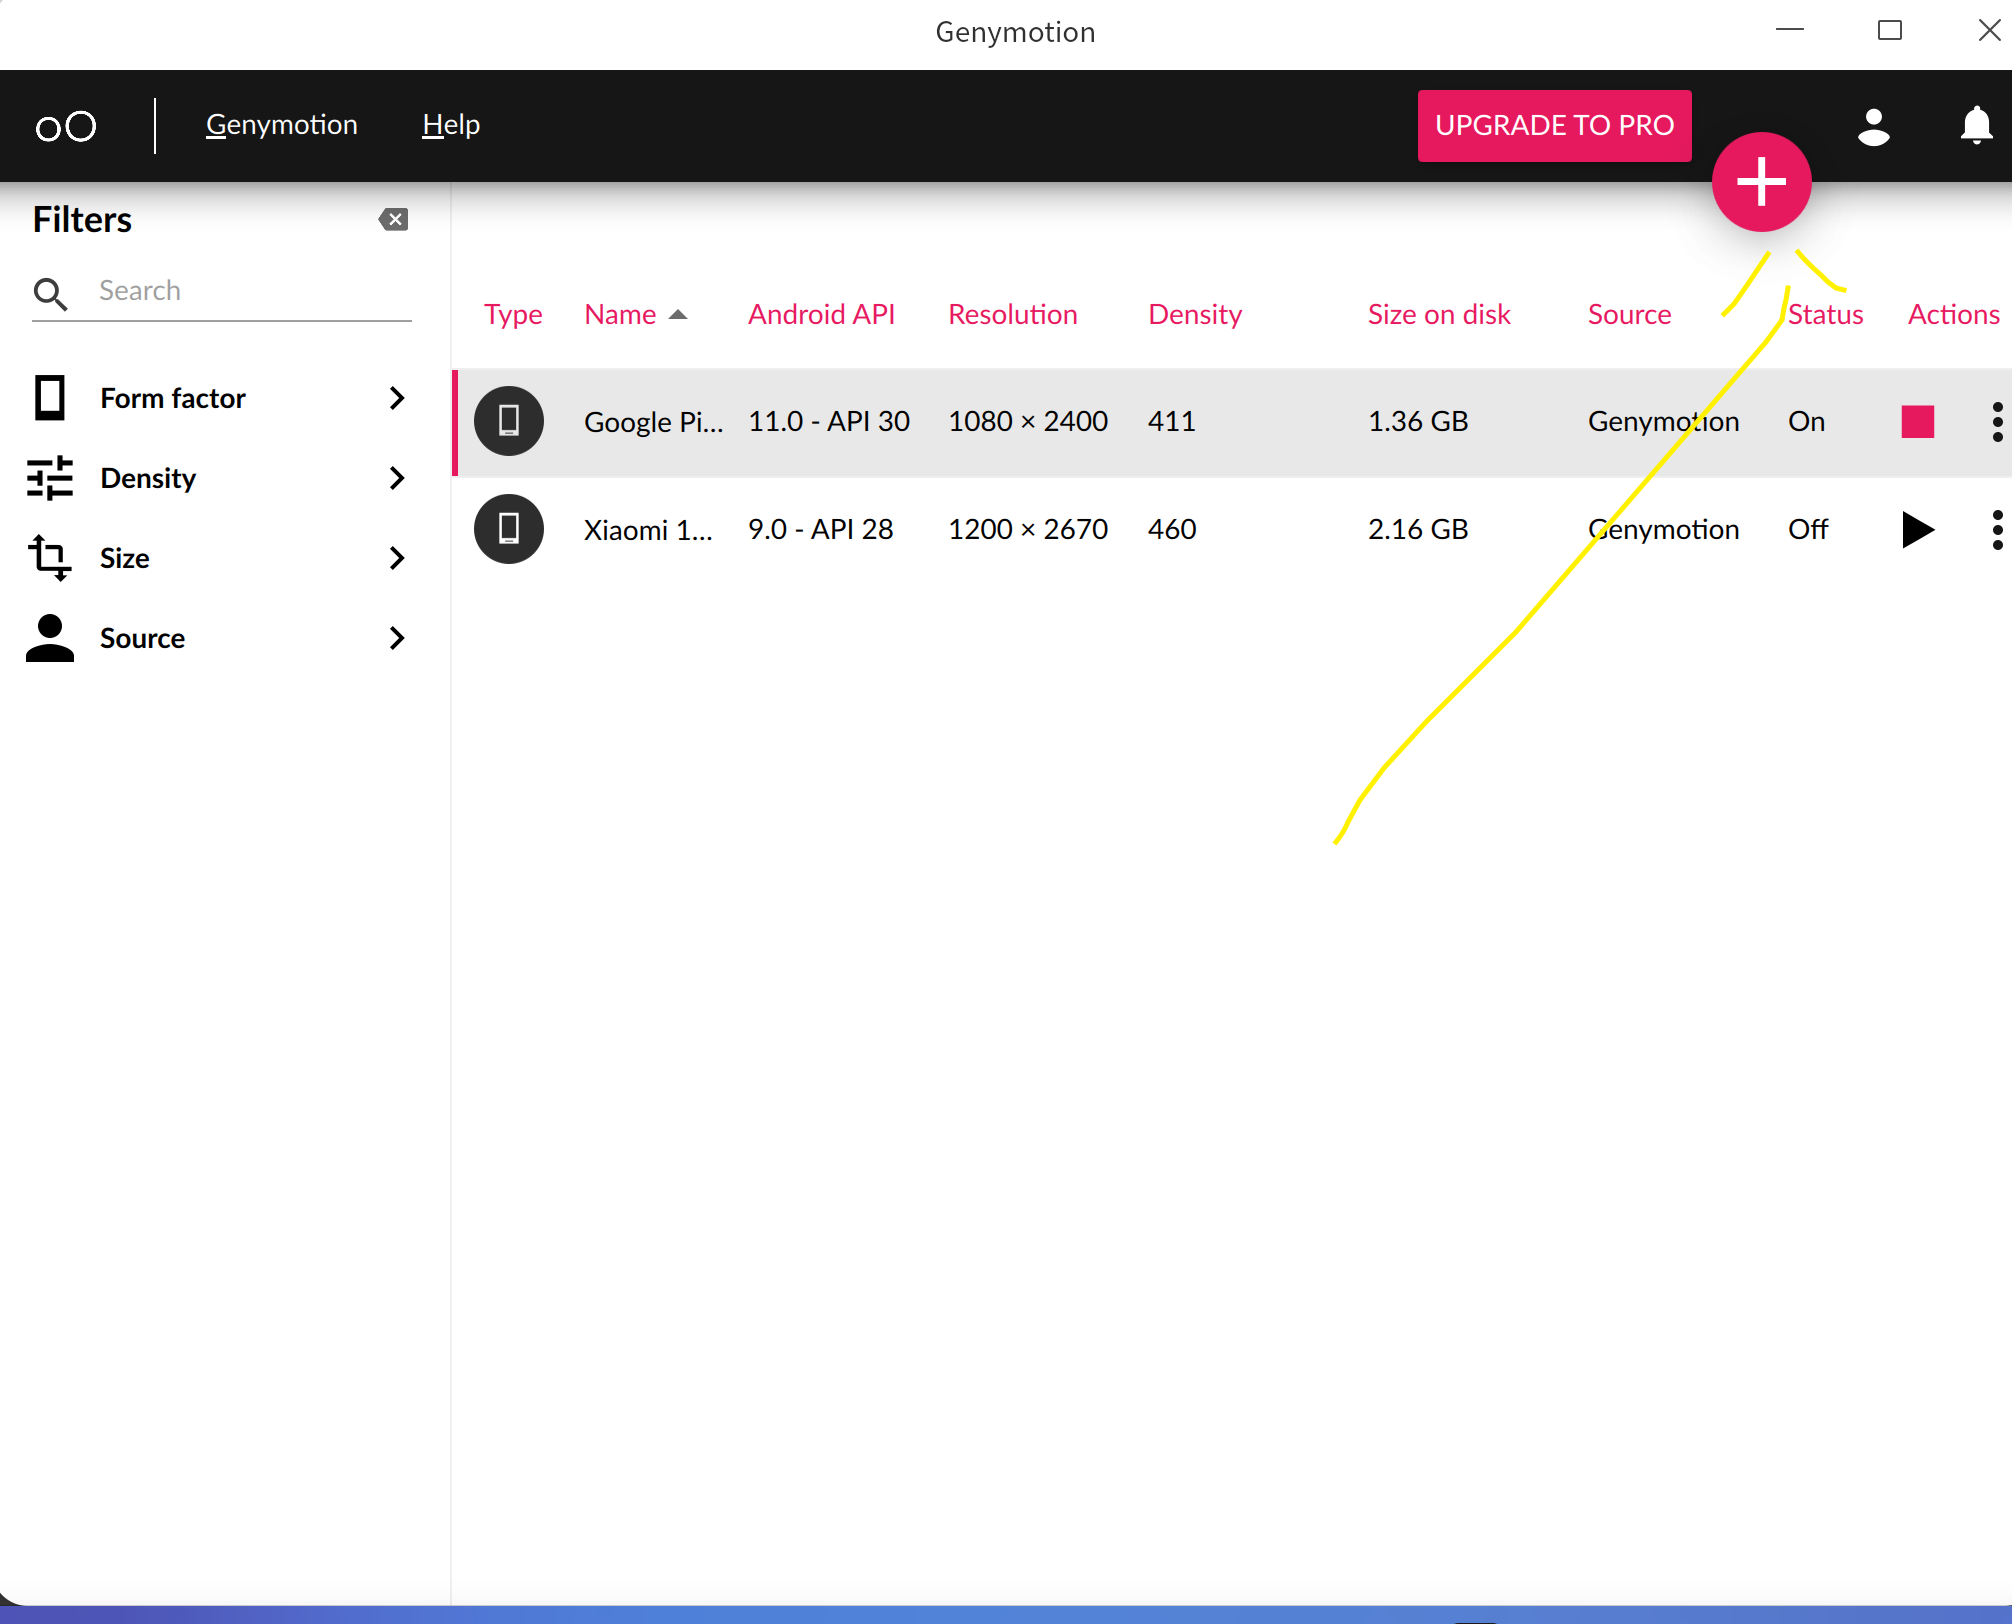The height and width of the screenshot is (1624, 2012).
Task: Click the '1.36 GB' size value
Action: pos(1418,421)
